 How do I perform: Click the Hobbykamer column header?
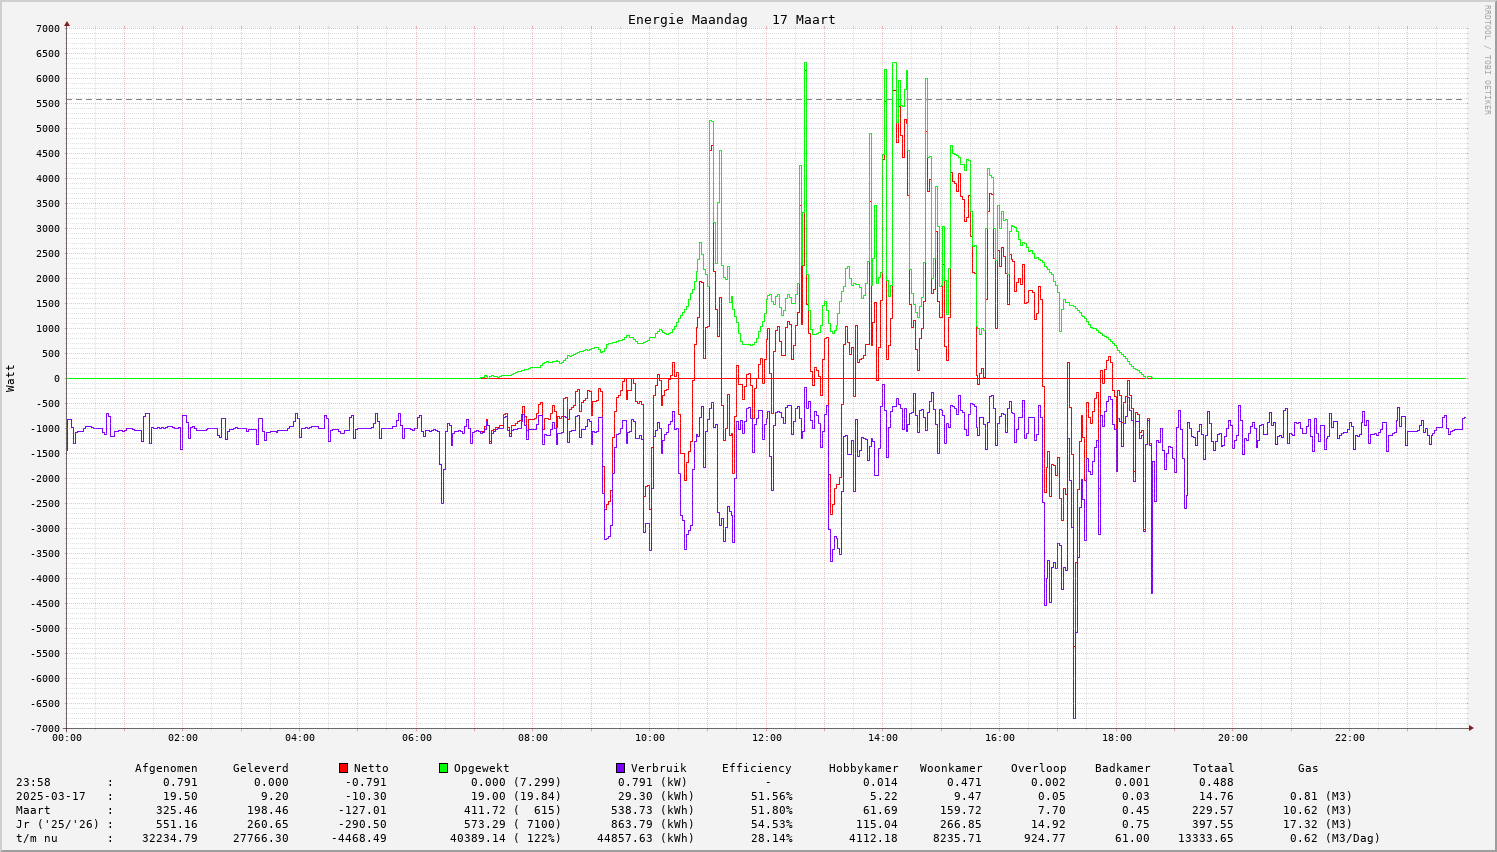click(x=863, y=768)
